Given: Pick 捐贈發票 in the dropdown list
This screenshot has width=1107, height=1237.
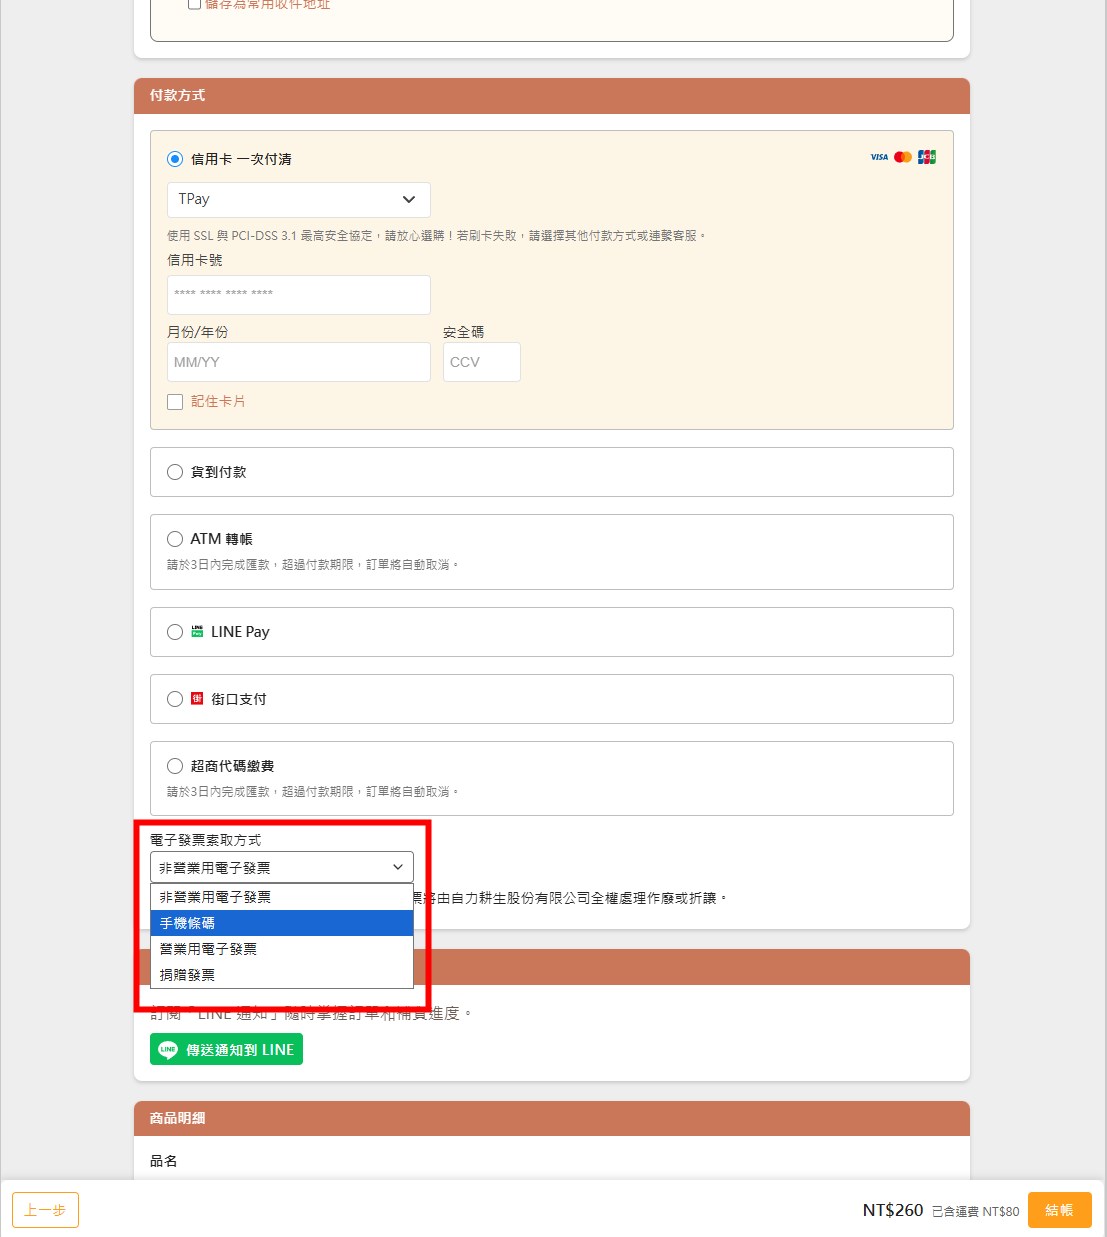Looking at the screenshot, I should pyautogui.click(x=281, y=975).
